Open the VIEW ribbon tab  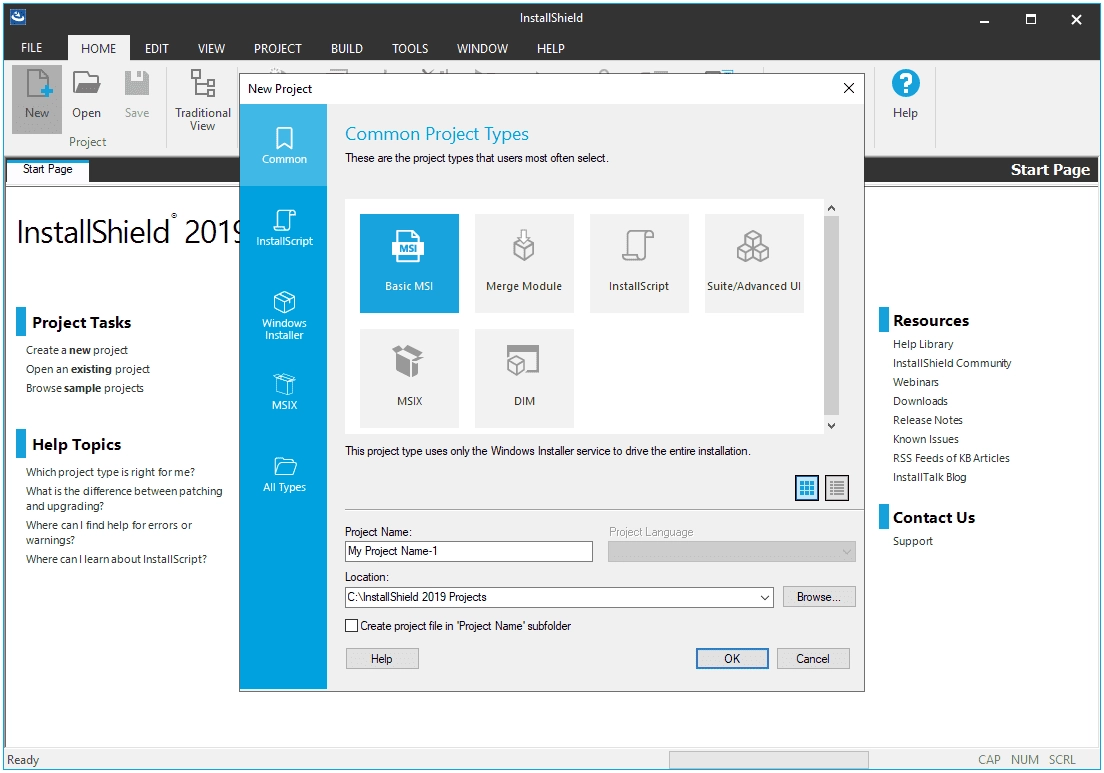[211, 48]
